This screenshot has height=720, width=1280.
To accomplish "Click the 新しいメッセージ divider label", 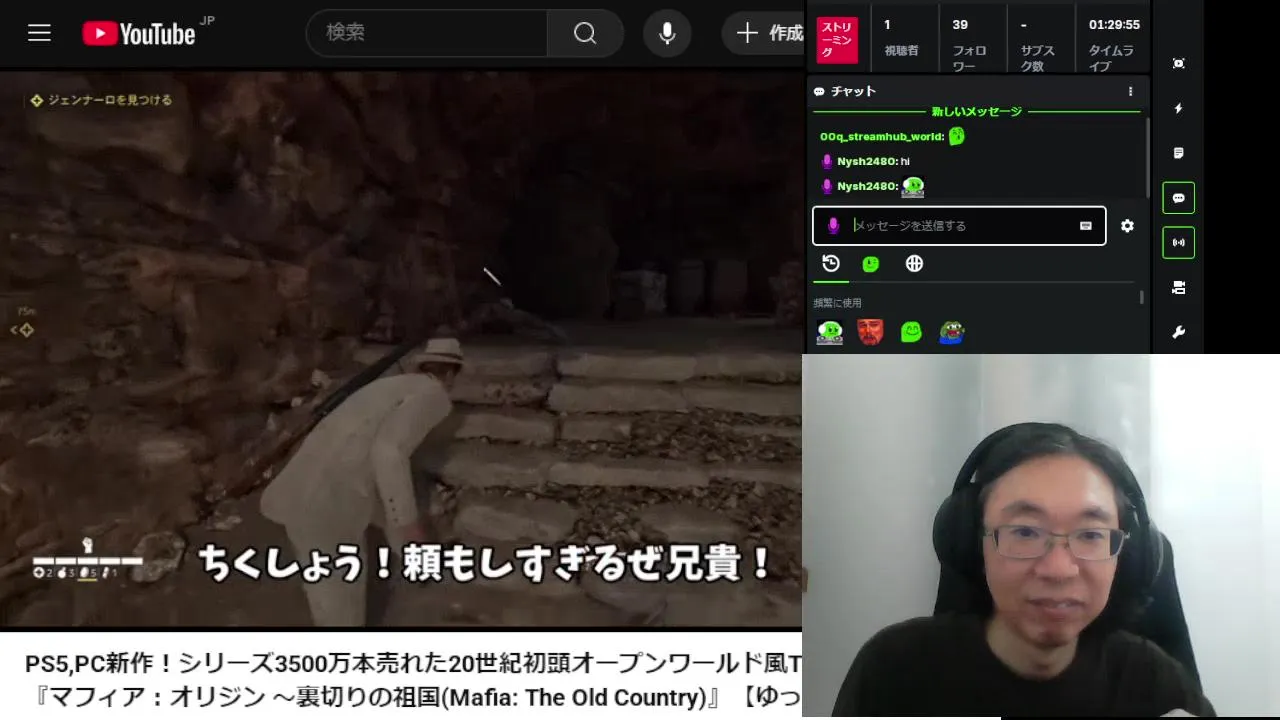I will point(977,111).
